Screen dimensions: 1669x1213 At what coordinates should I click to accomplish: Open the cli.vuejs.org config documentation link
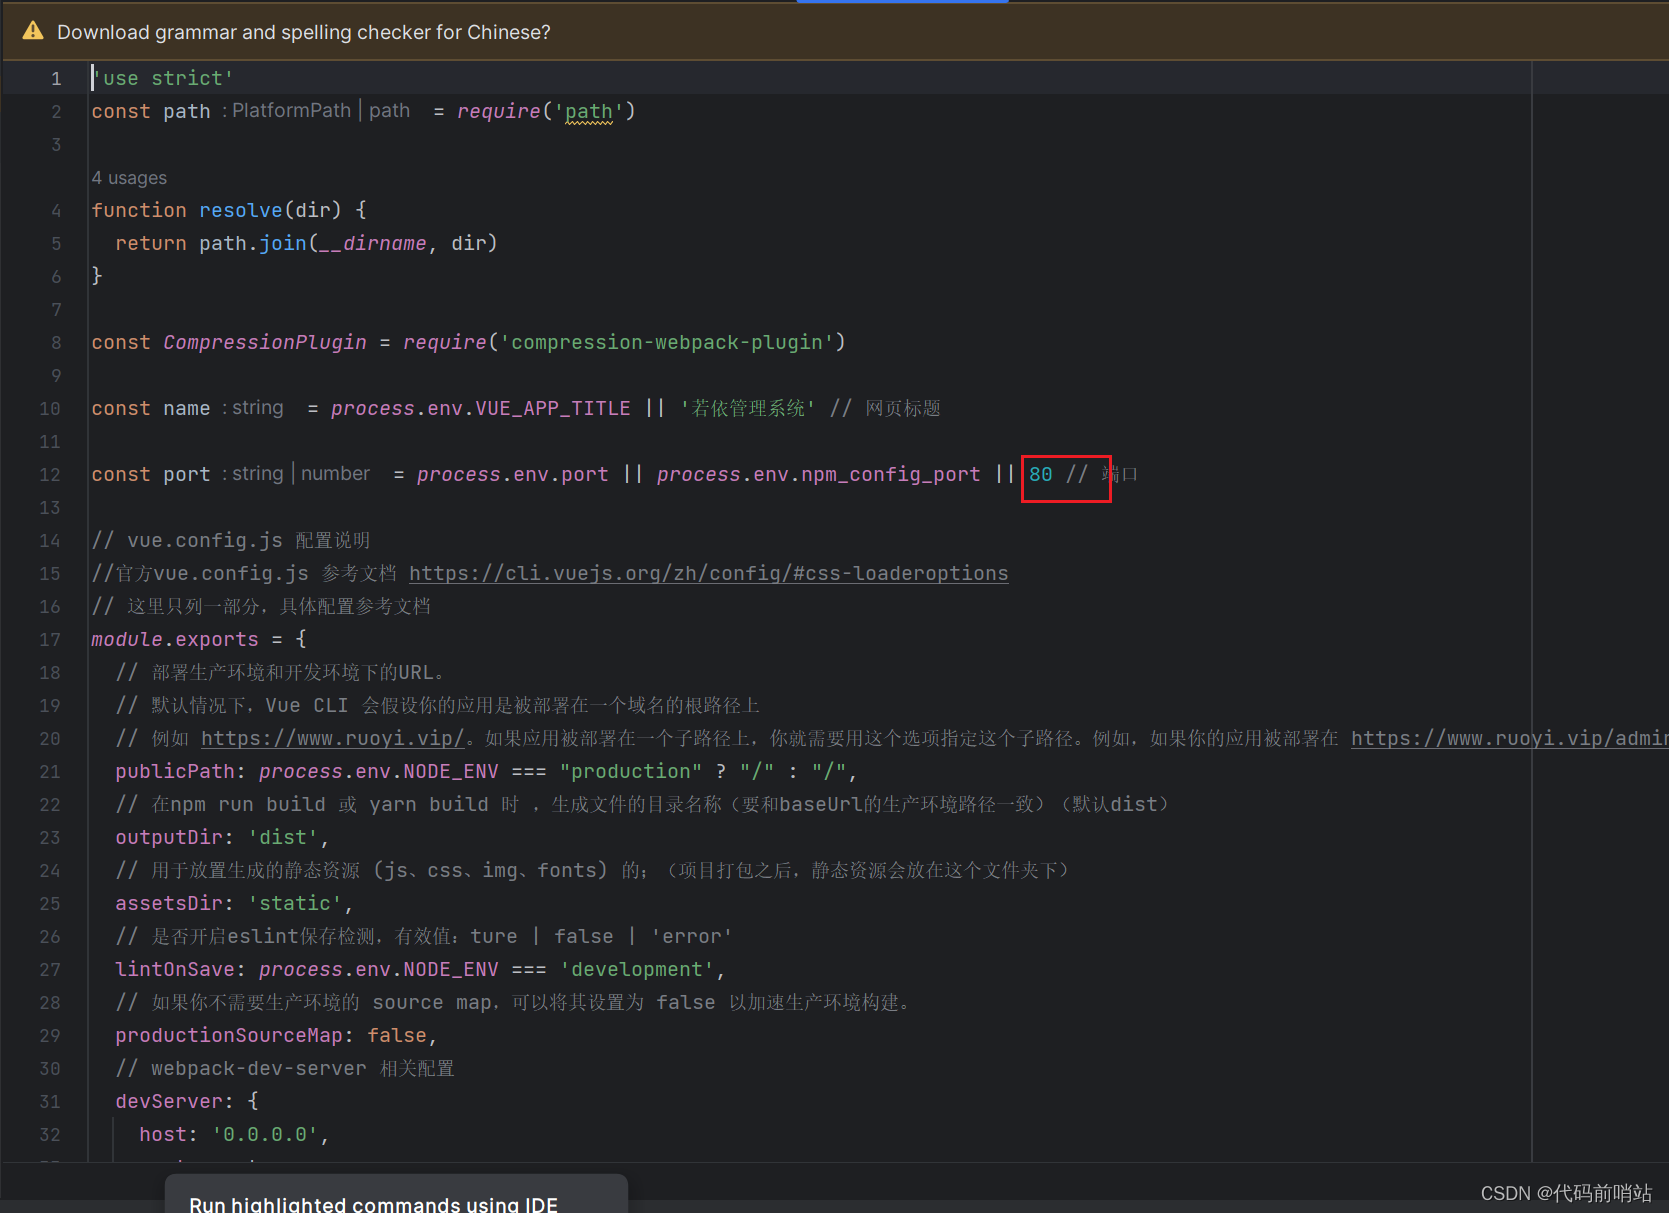point(708,573)
